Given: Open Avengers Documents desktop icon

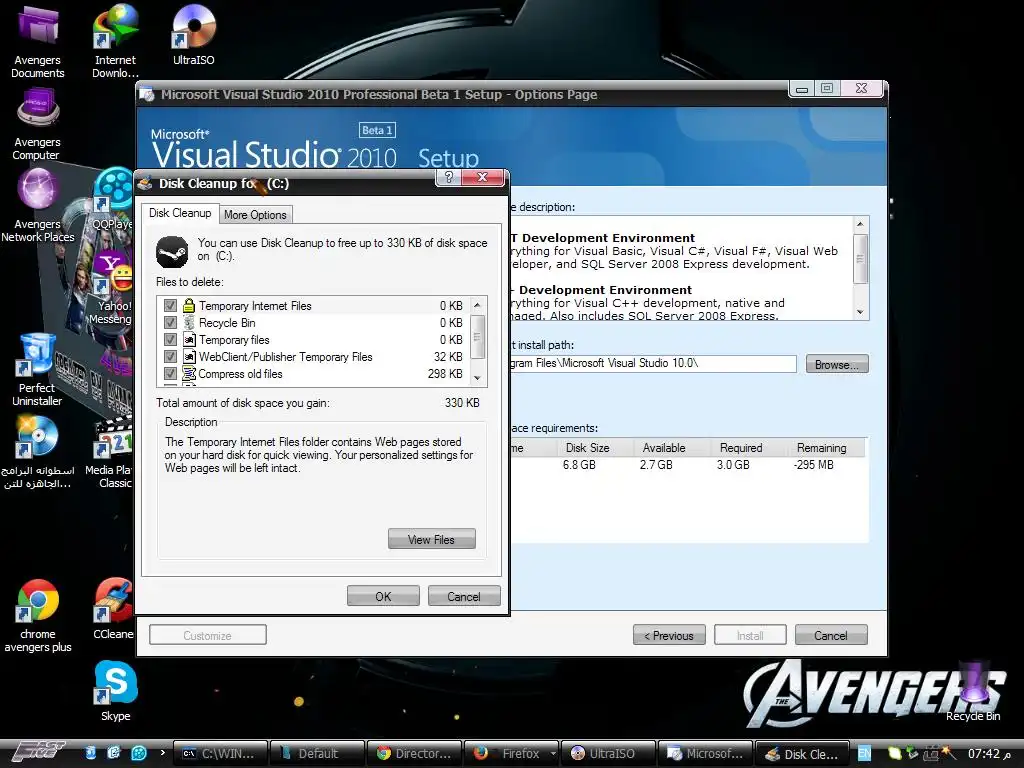Looking at the screenshot, I should point(37,39).
